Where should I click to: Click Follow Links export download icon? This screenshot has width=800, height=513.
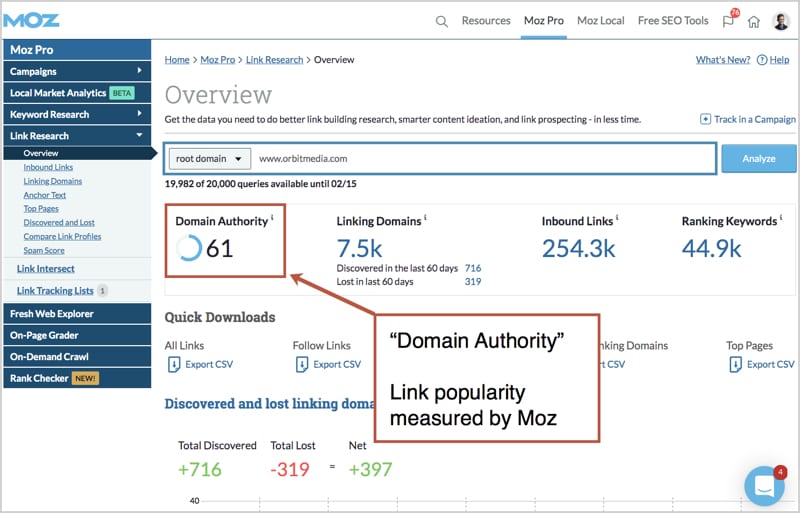click(x=302, y=364)
